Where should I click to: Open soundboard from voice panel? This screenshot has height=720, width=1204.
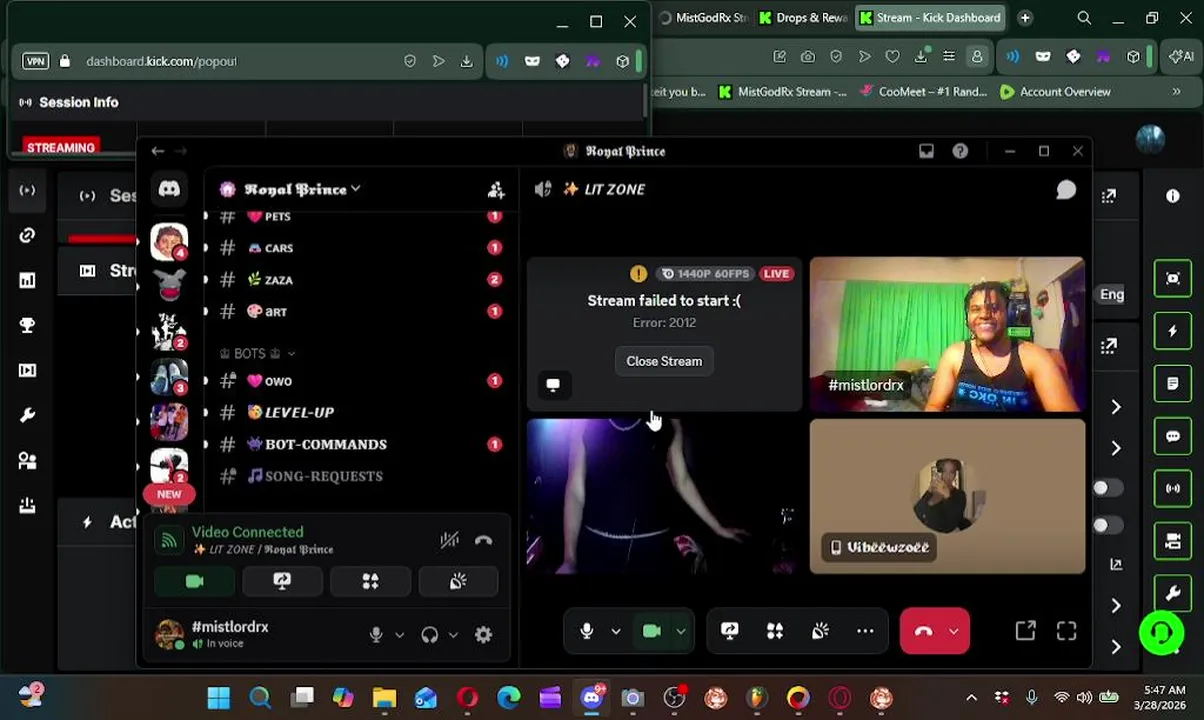coord(458,581)
